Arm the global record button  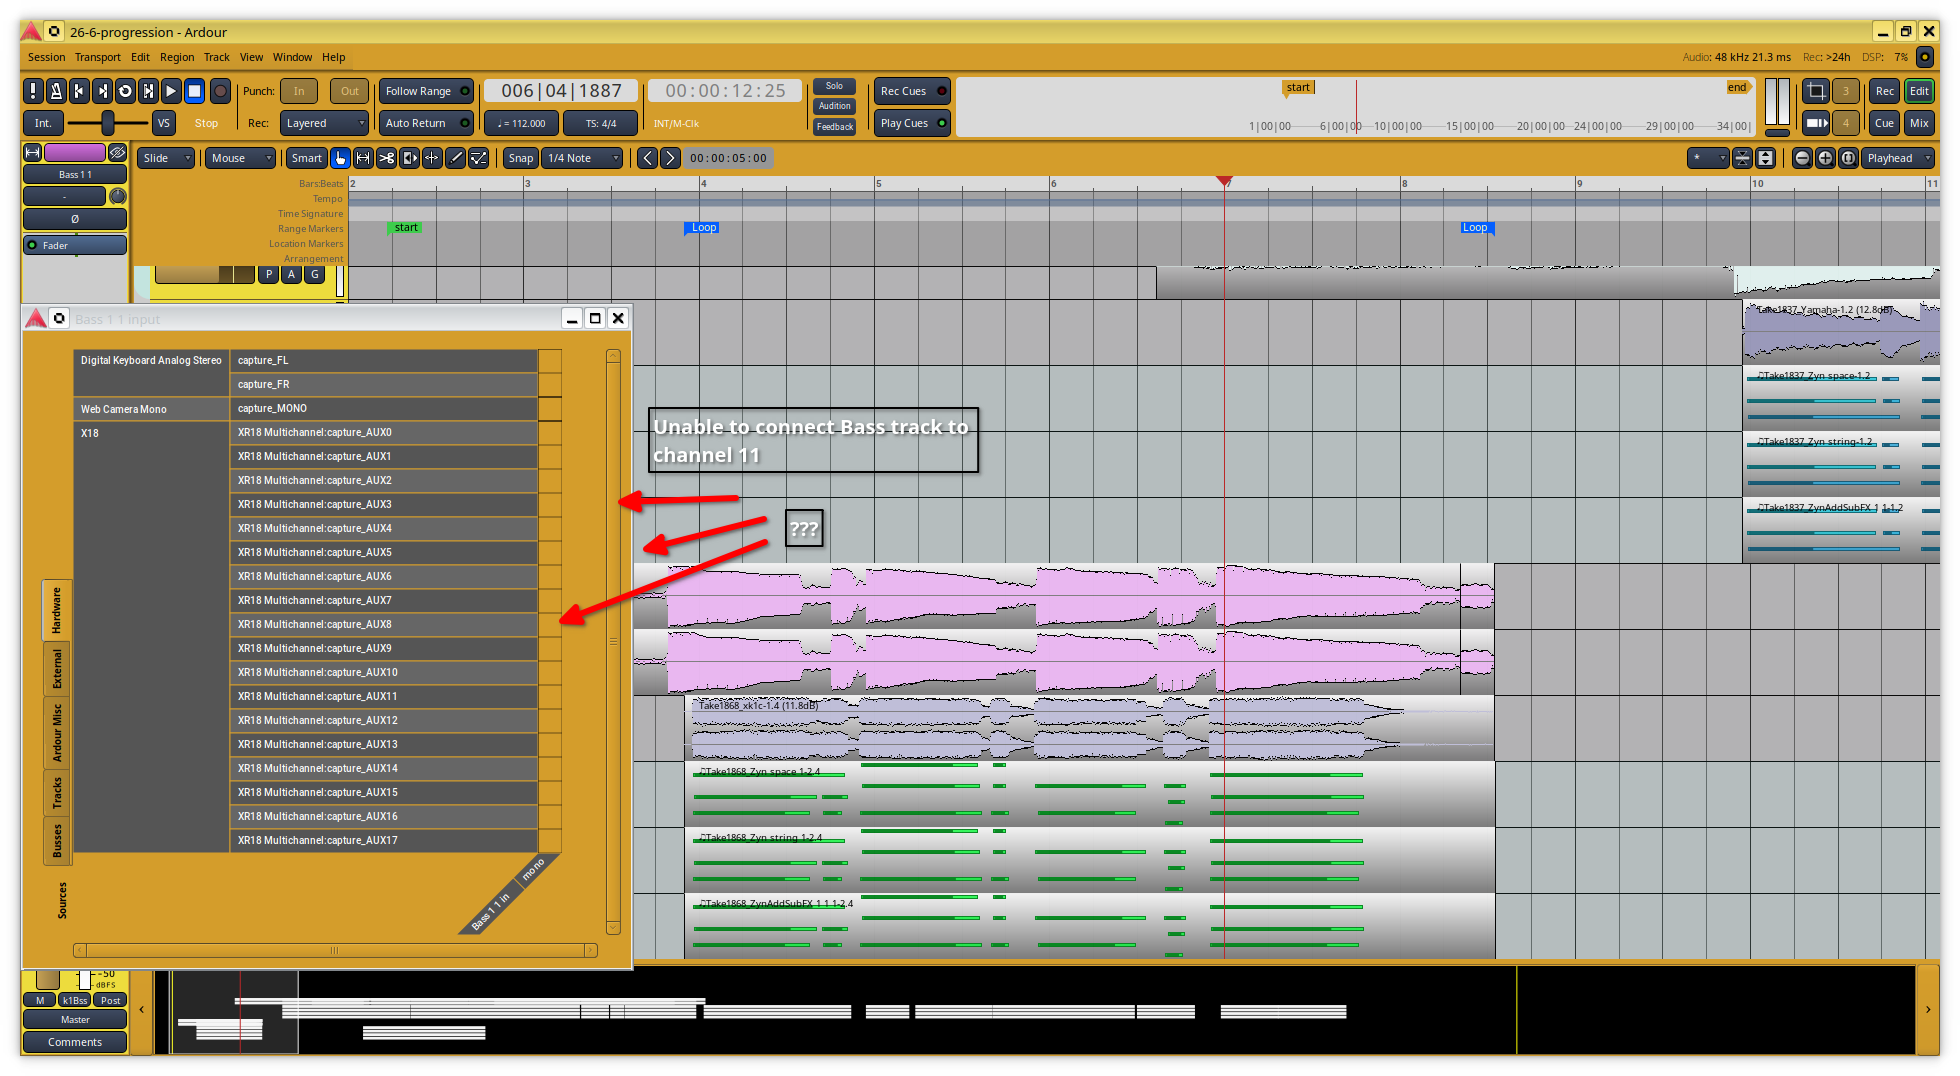pos(220,91)
